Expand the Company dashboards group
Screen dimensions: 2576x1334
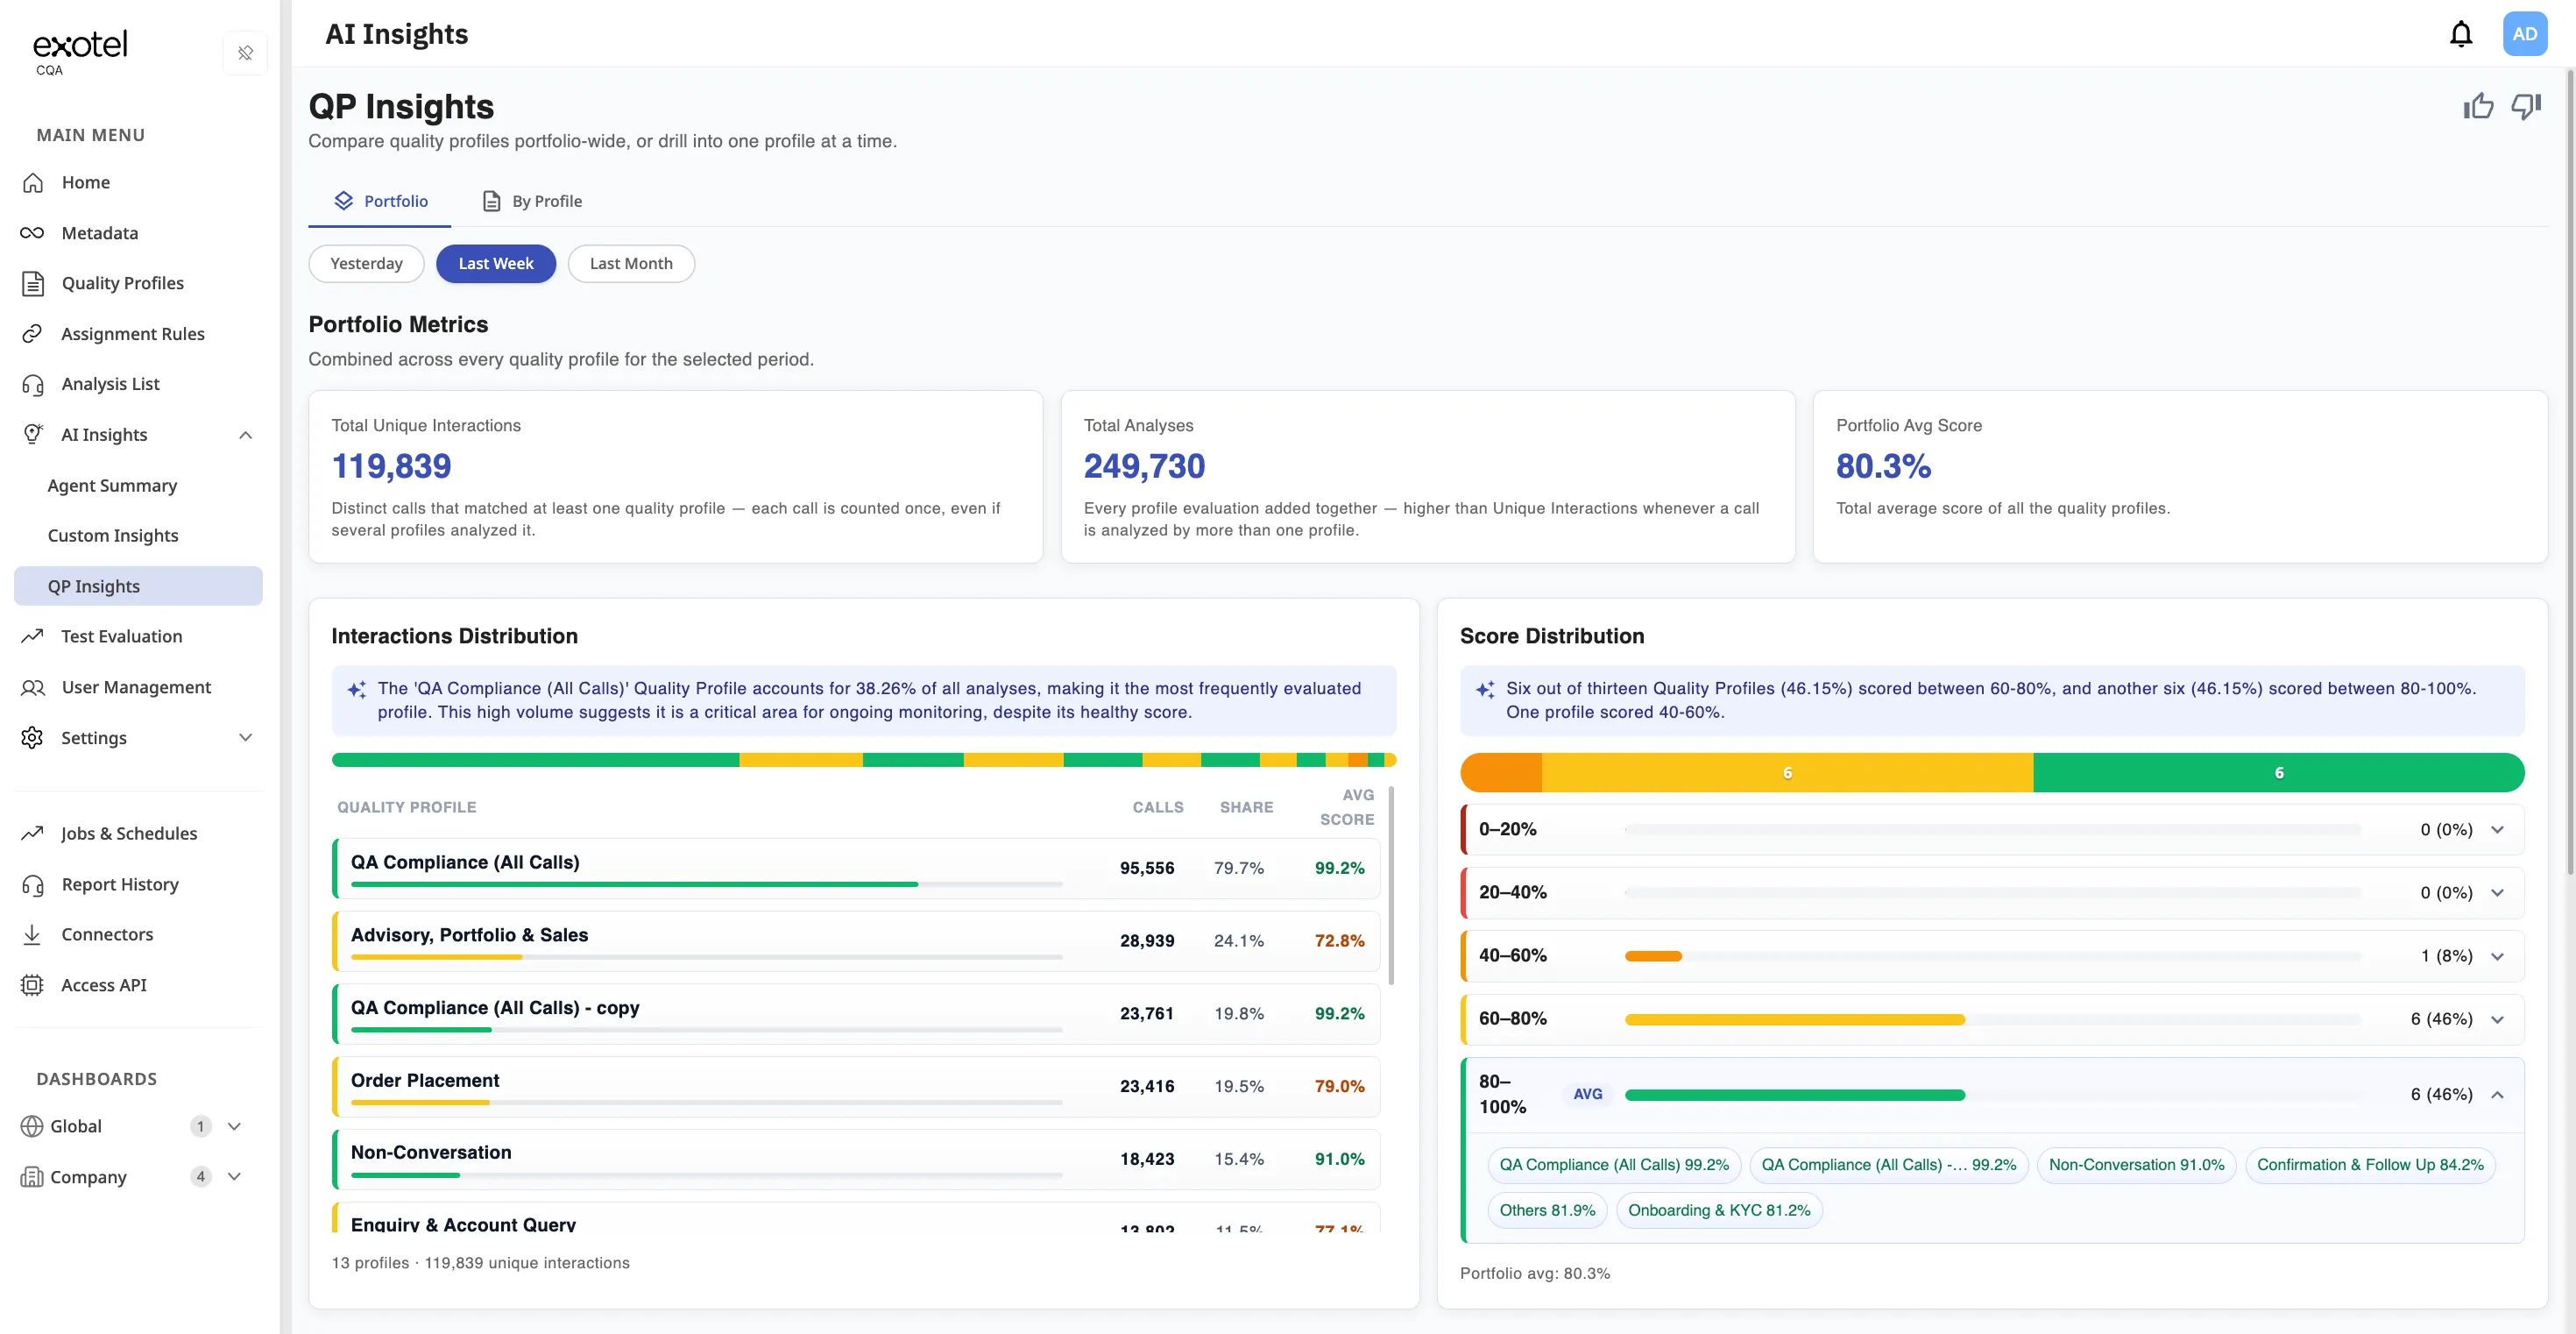click(x=234, y=1177)
